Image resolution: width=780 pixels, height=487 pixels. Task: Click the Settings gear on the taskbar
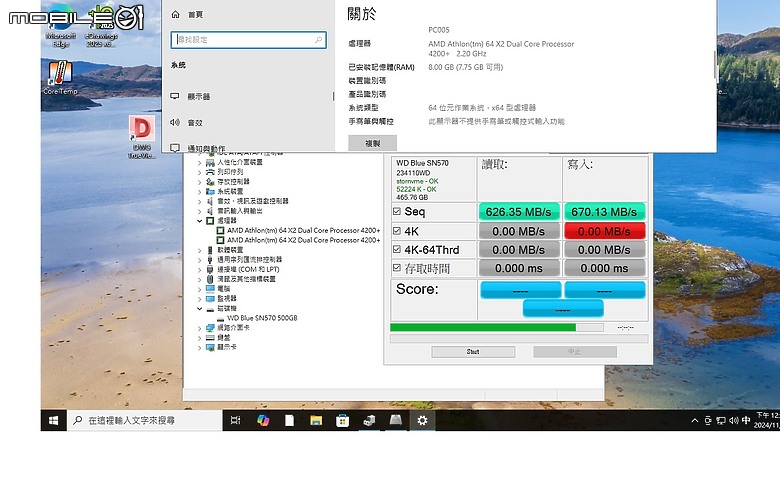pyautogui.click(x=422, y=421)
